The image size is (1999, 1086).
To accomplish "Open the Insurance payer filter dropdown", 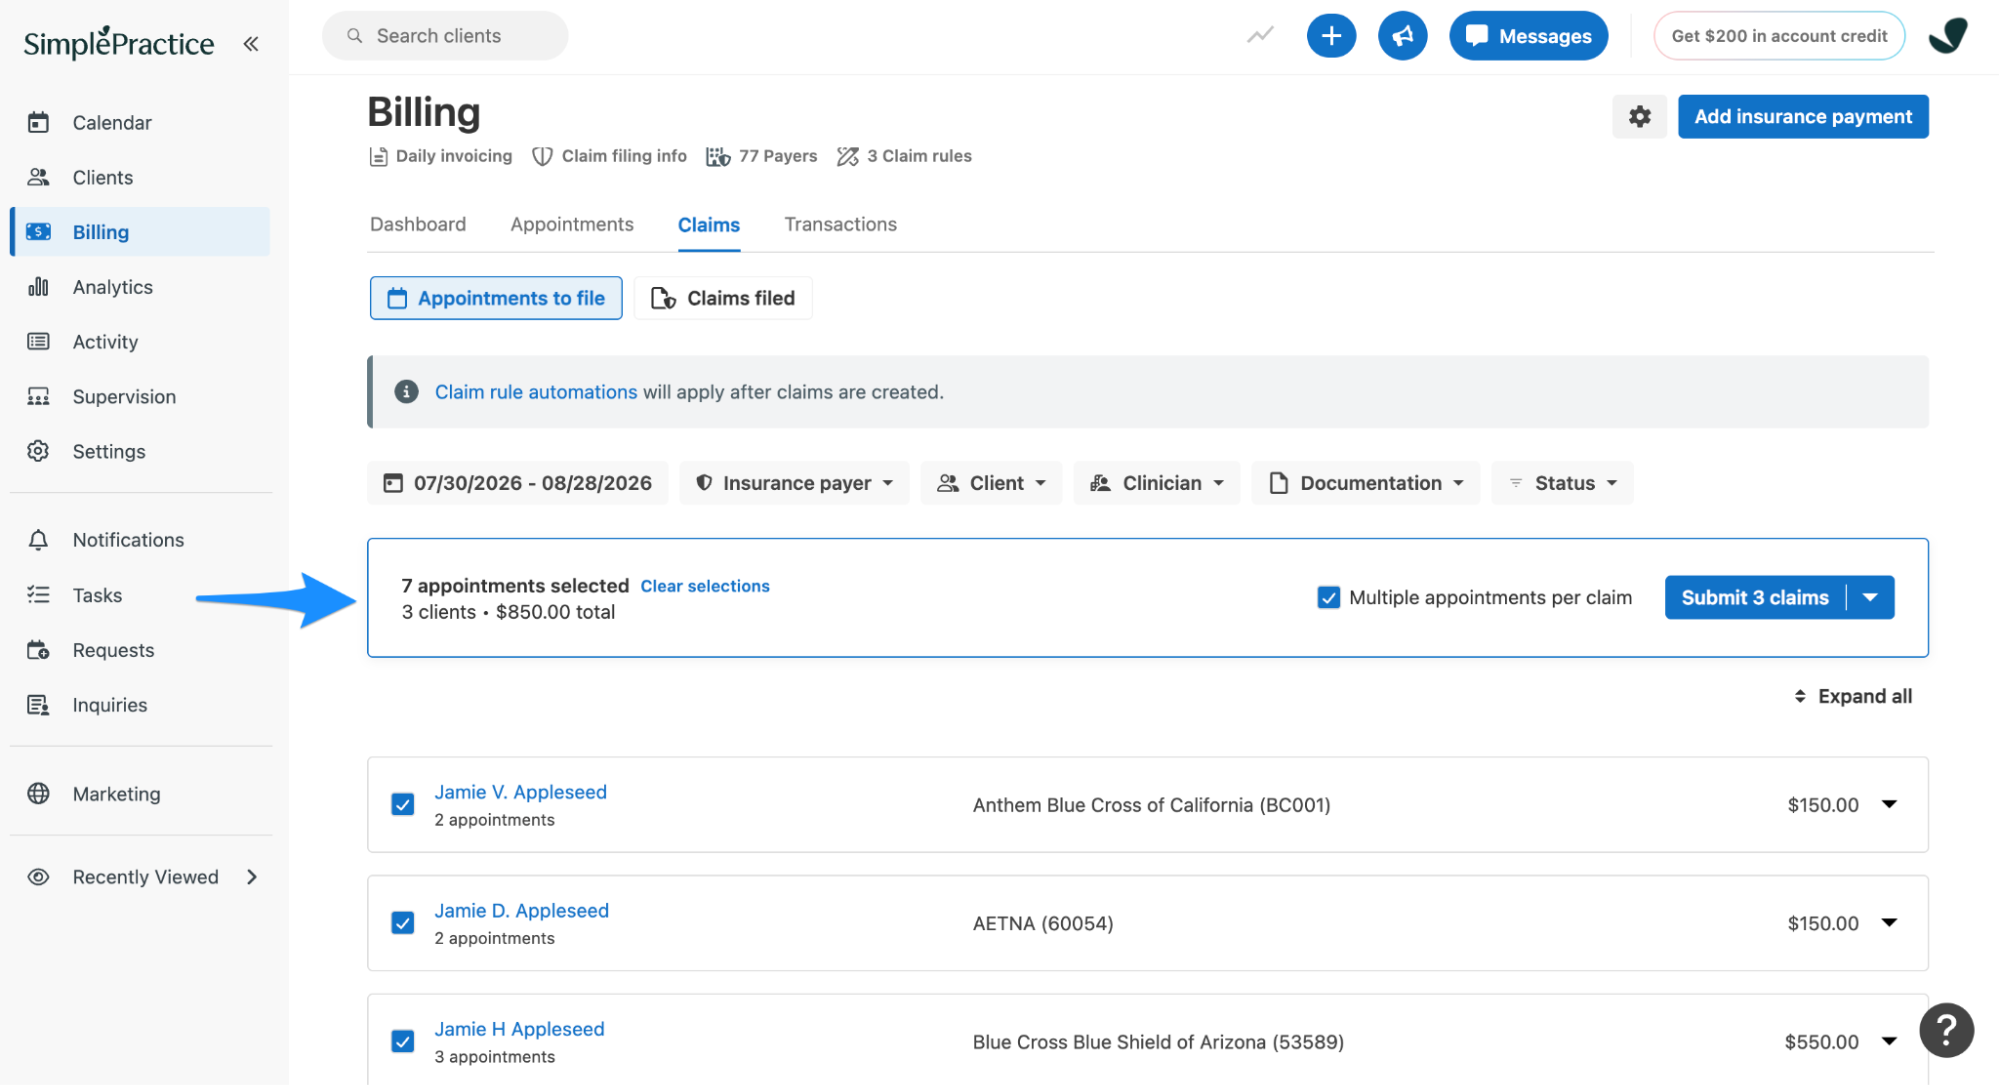I will point(794,483).
